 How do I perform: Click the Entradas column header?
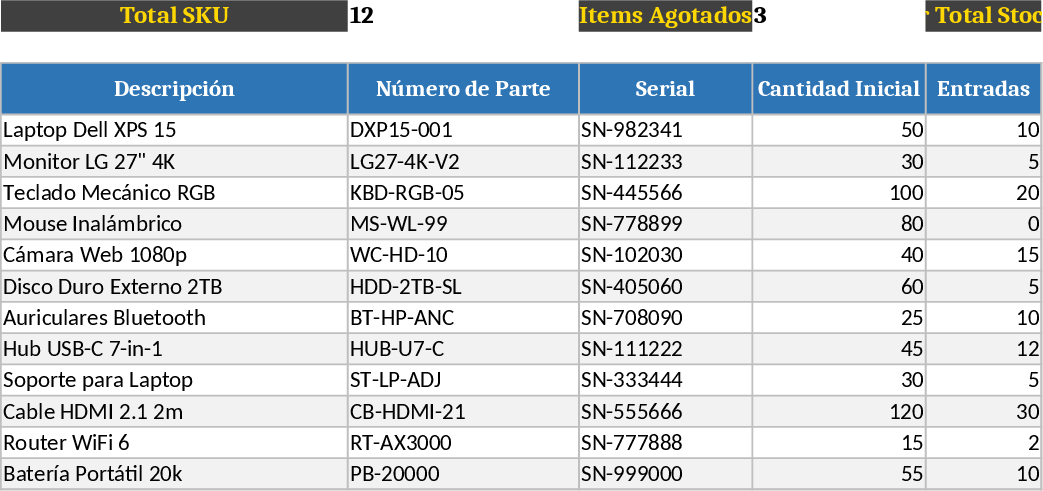coord(983,89)
